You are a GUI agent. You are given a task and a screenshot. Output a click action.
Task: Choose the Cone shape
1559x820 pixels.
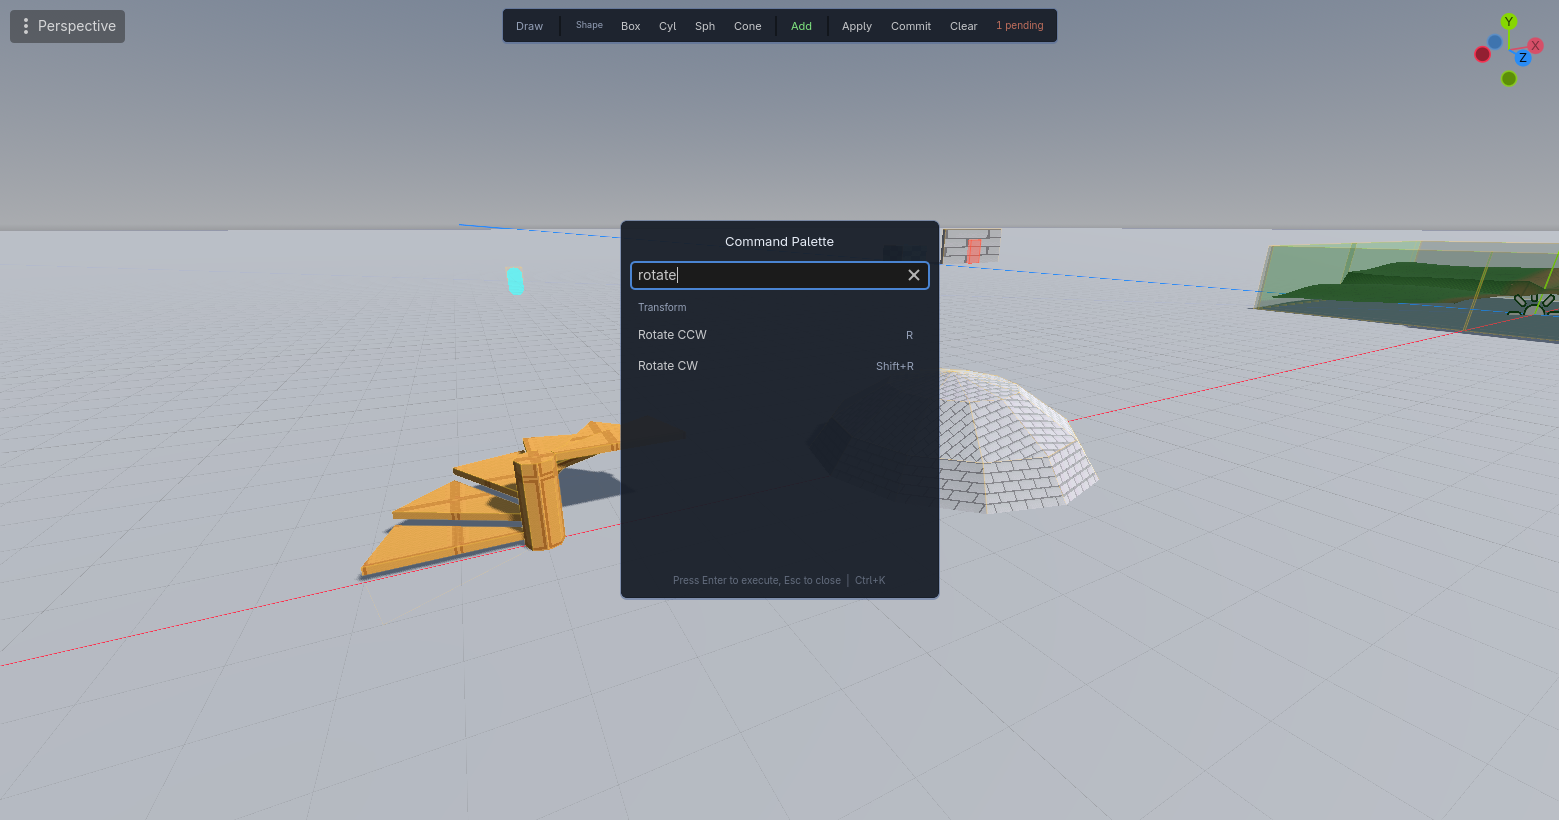tap(747, 26)
